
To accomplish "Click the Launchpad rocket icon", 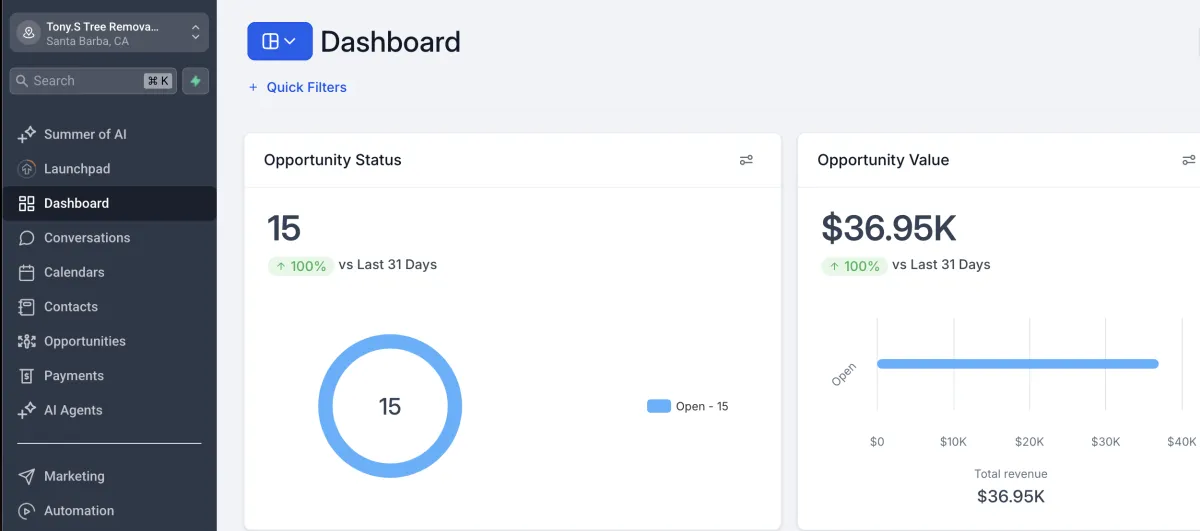I will point(27,169).
